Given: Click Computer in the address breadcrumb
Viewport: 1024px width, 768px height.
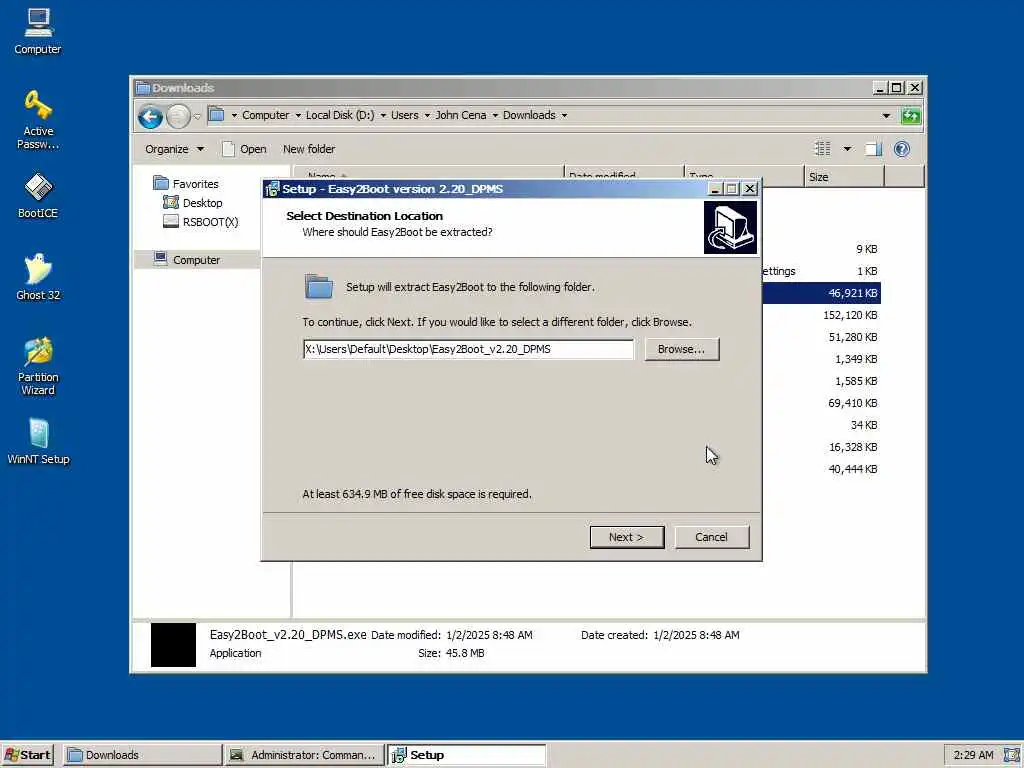Looking at the screenshot, I should pos(265,115).
